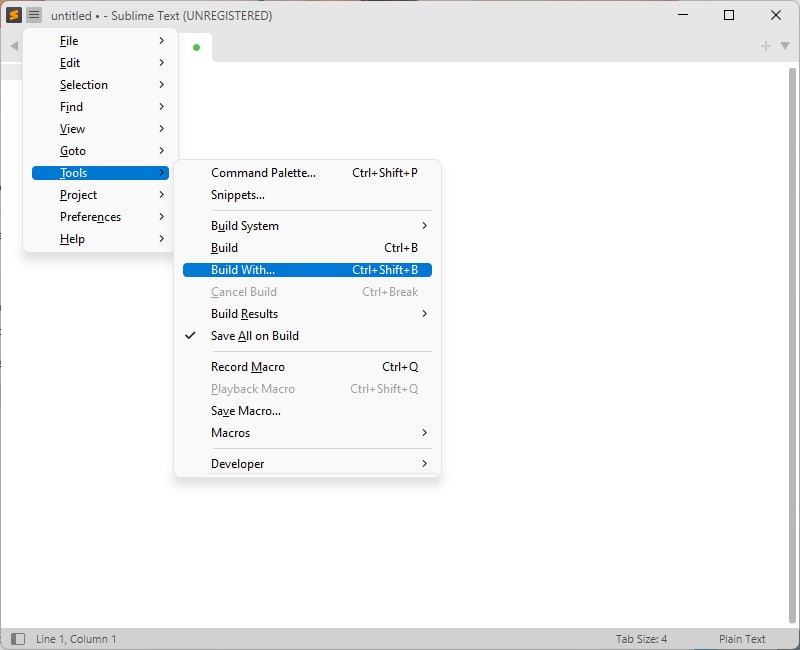Expand the Build System submenu
This screenshot has height=650, width=800.
(307, 226)
